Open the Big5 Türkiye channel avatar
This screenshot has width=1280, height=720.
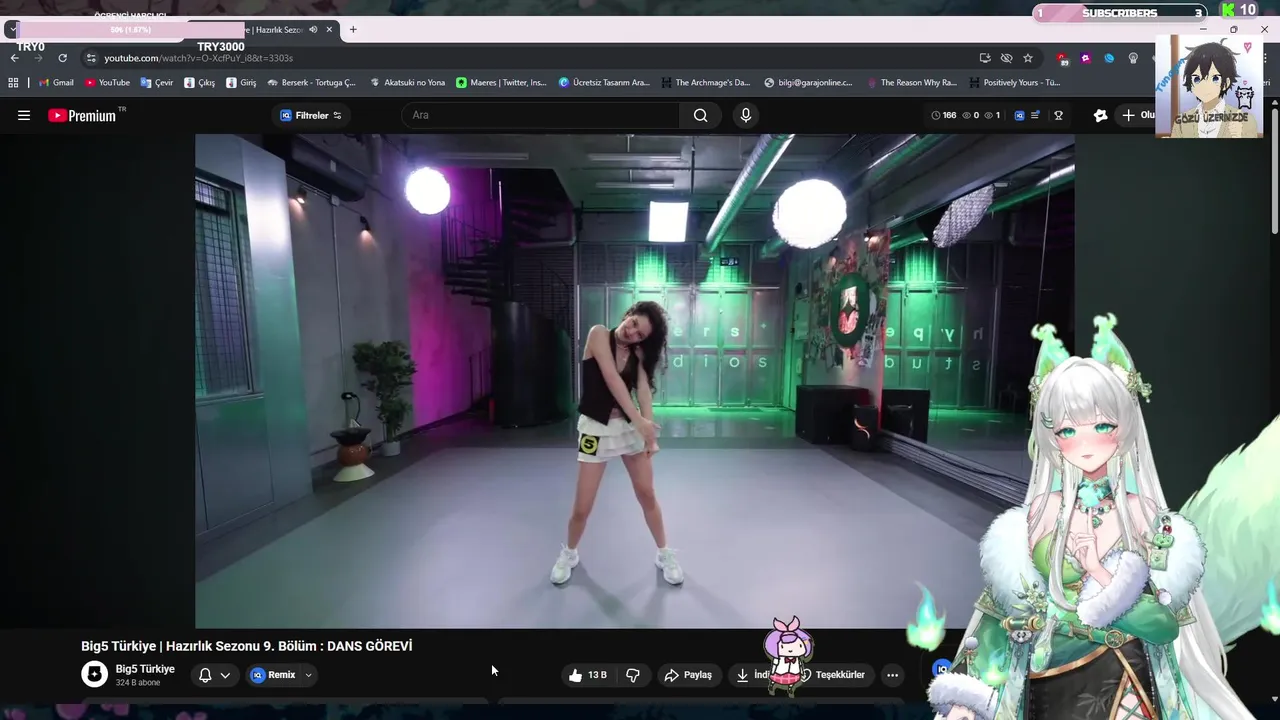94,674
